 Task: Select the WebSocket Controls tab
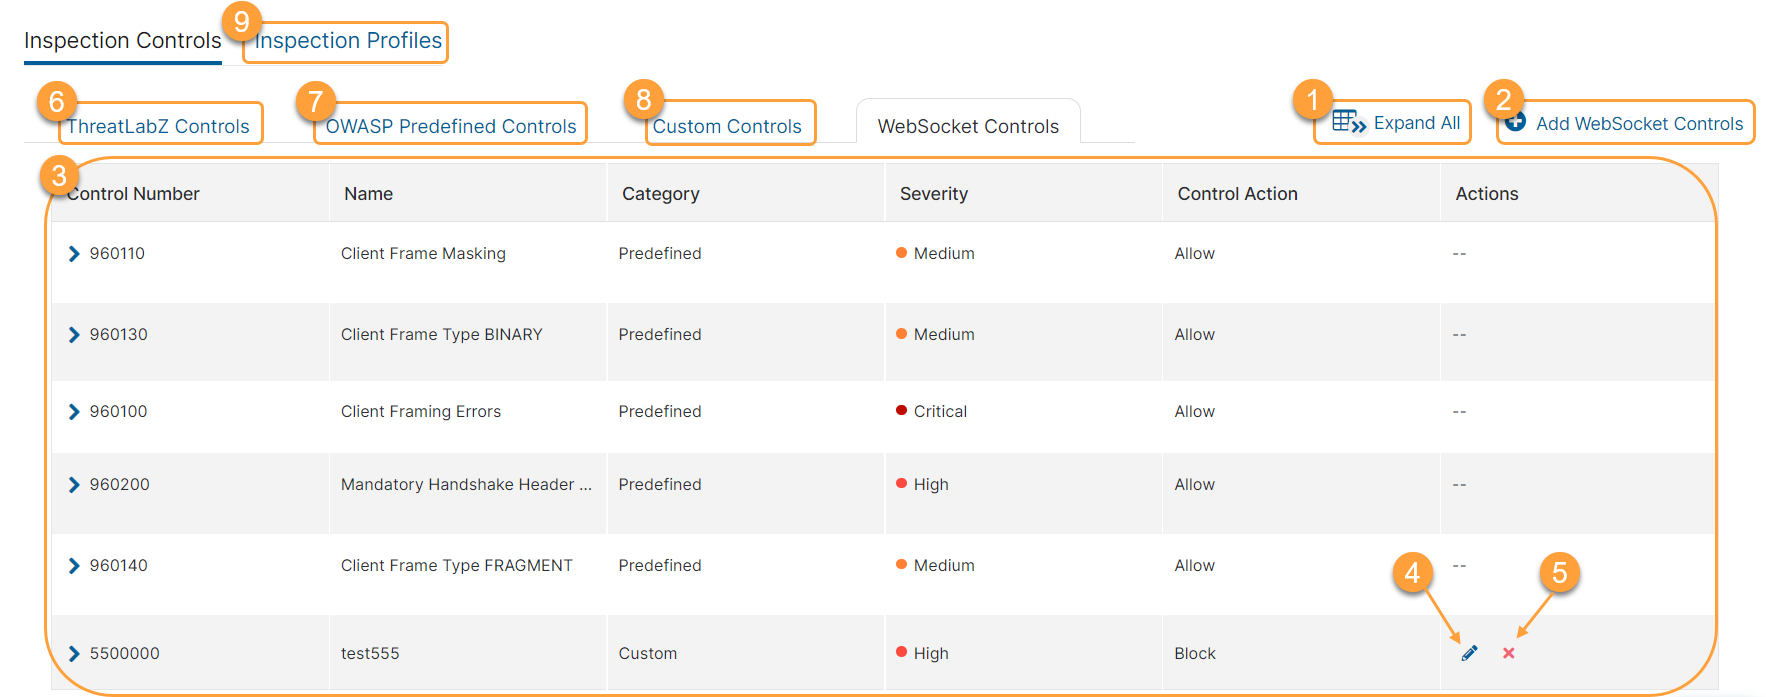coord(968,127)
